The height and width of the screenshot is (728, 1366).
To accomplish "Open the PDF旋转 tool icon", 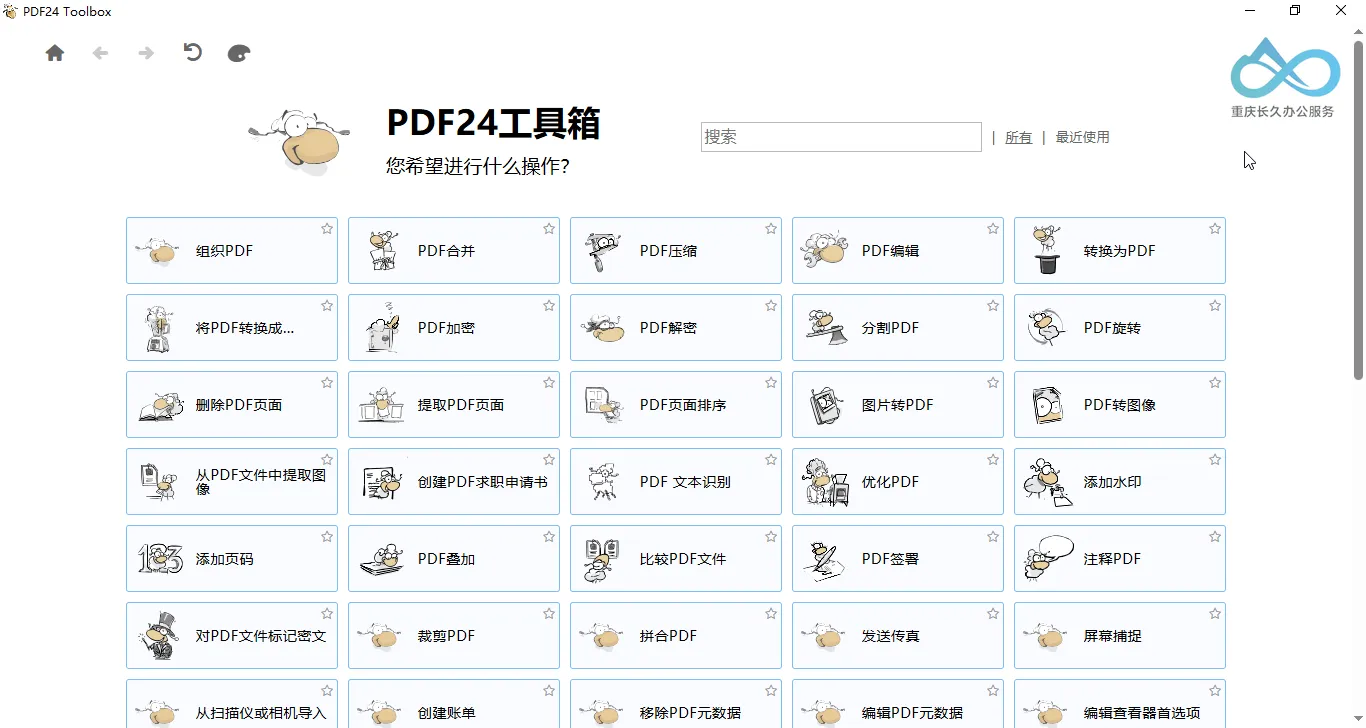I will (1047, 328).
